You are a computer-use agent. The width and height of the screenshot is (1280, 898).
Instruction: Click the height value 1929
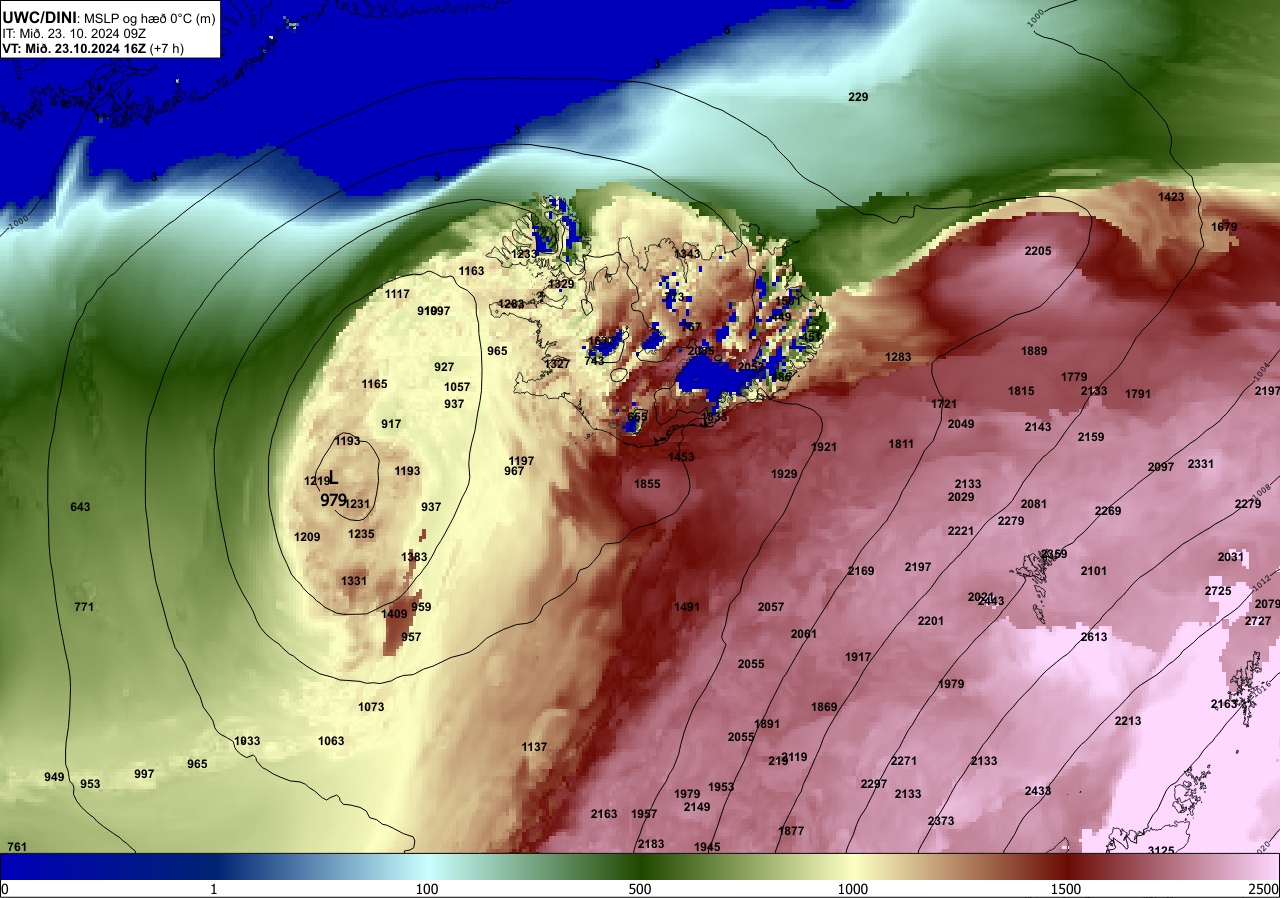785,474
